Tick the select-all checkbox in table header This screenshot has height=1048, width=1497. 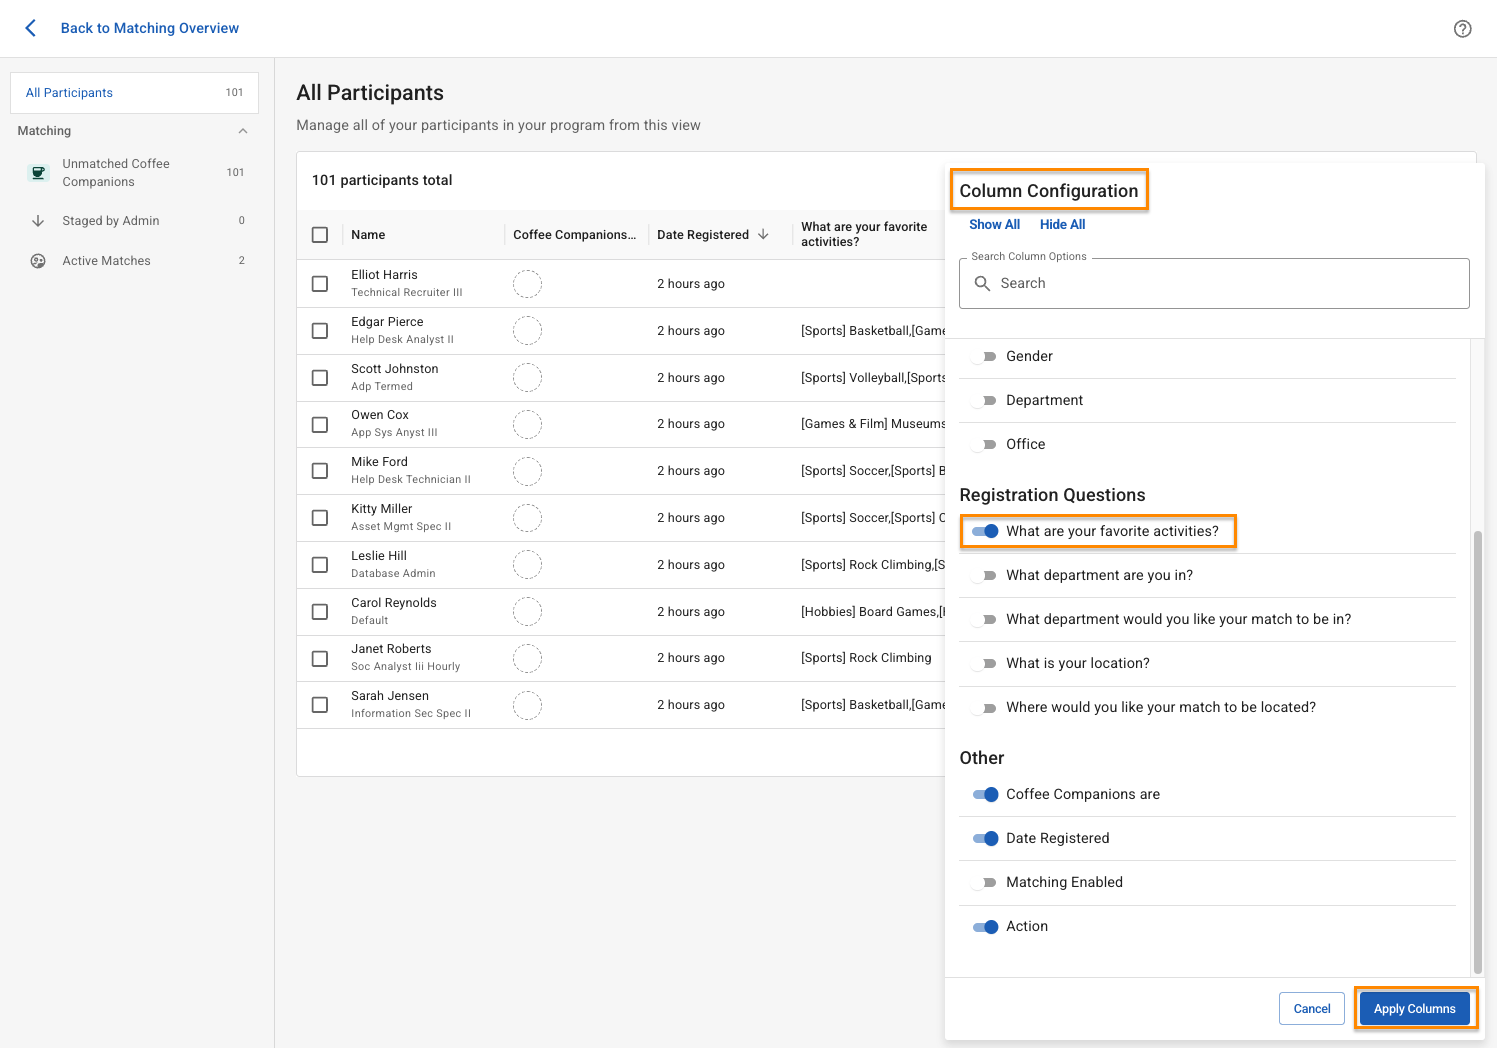320,235
